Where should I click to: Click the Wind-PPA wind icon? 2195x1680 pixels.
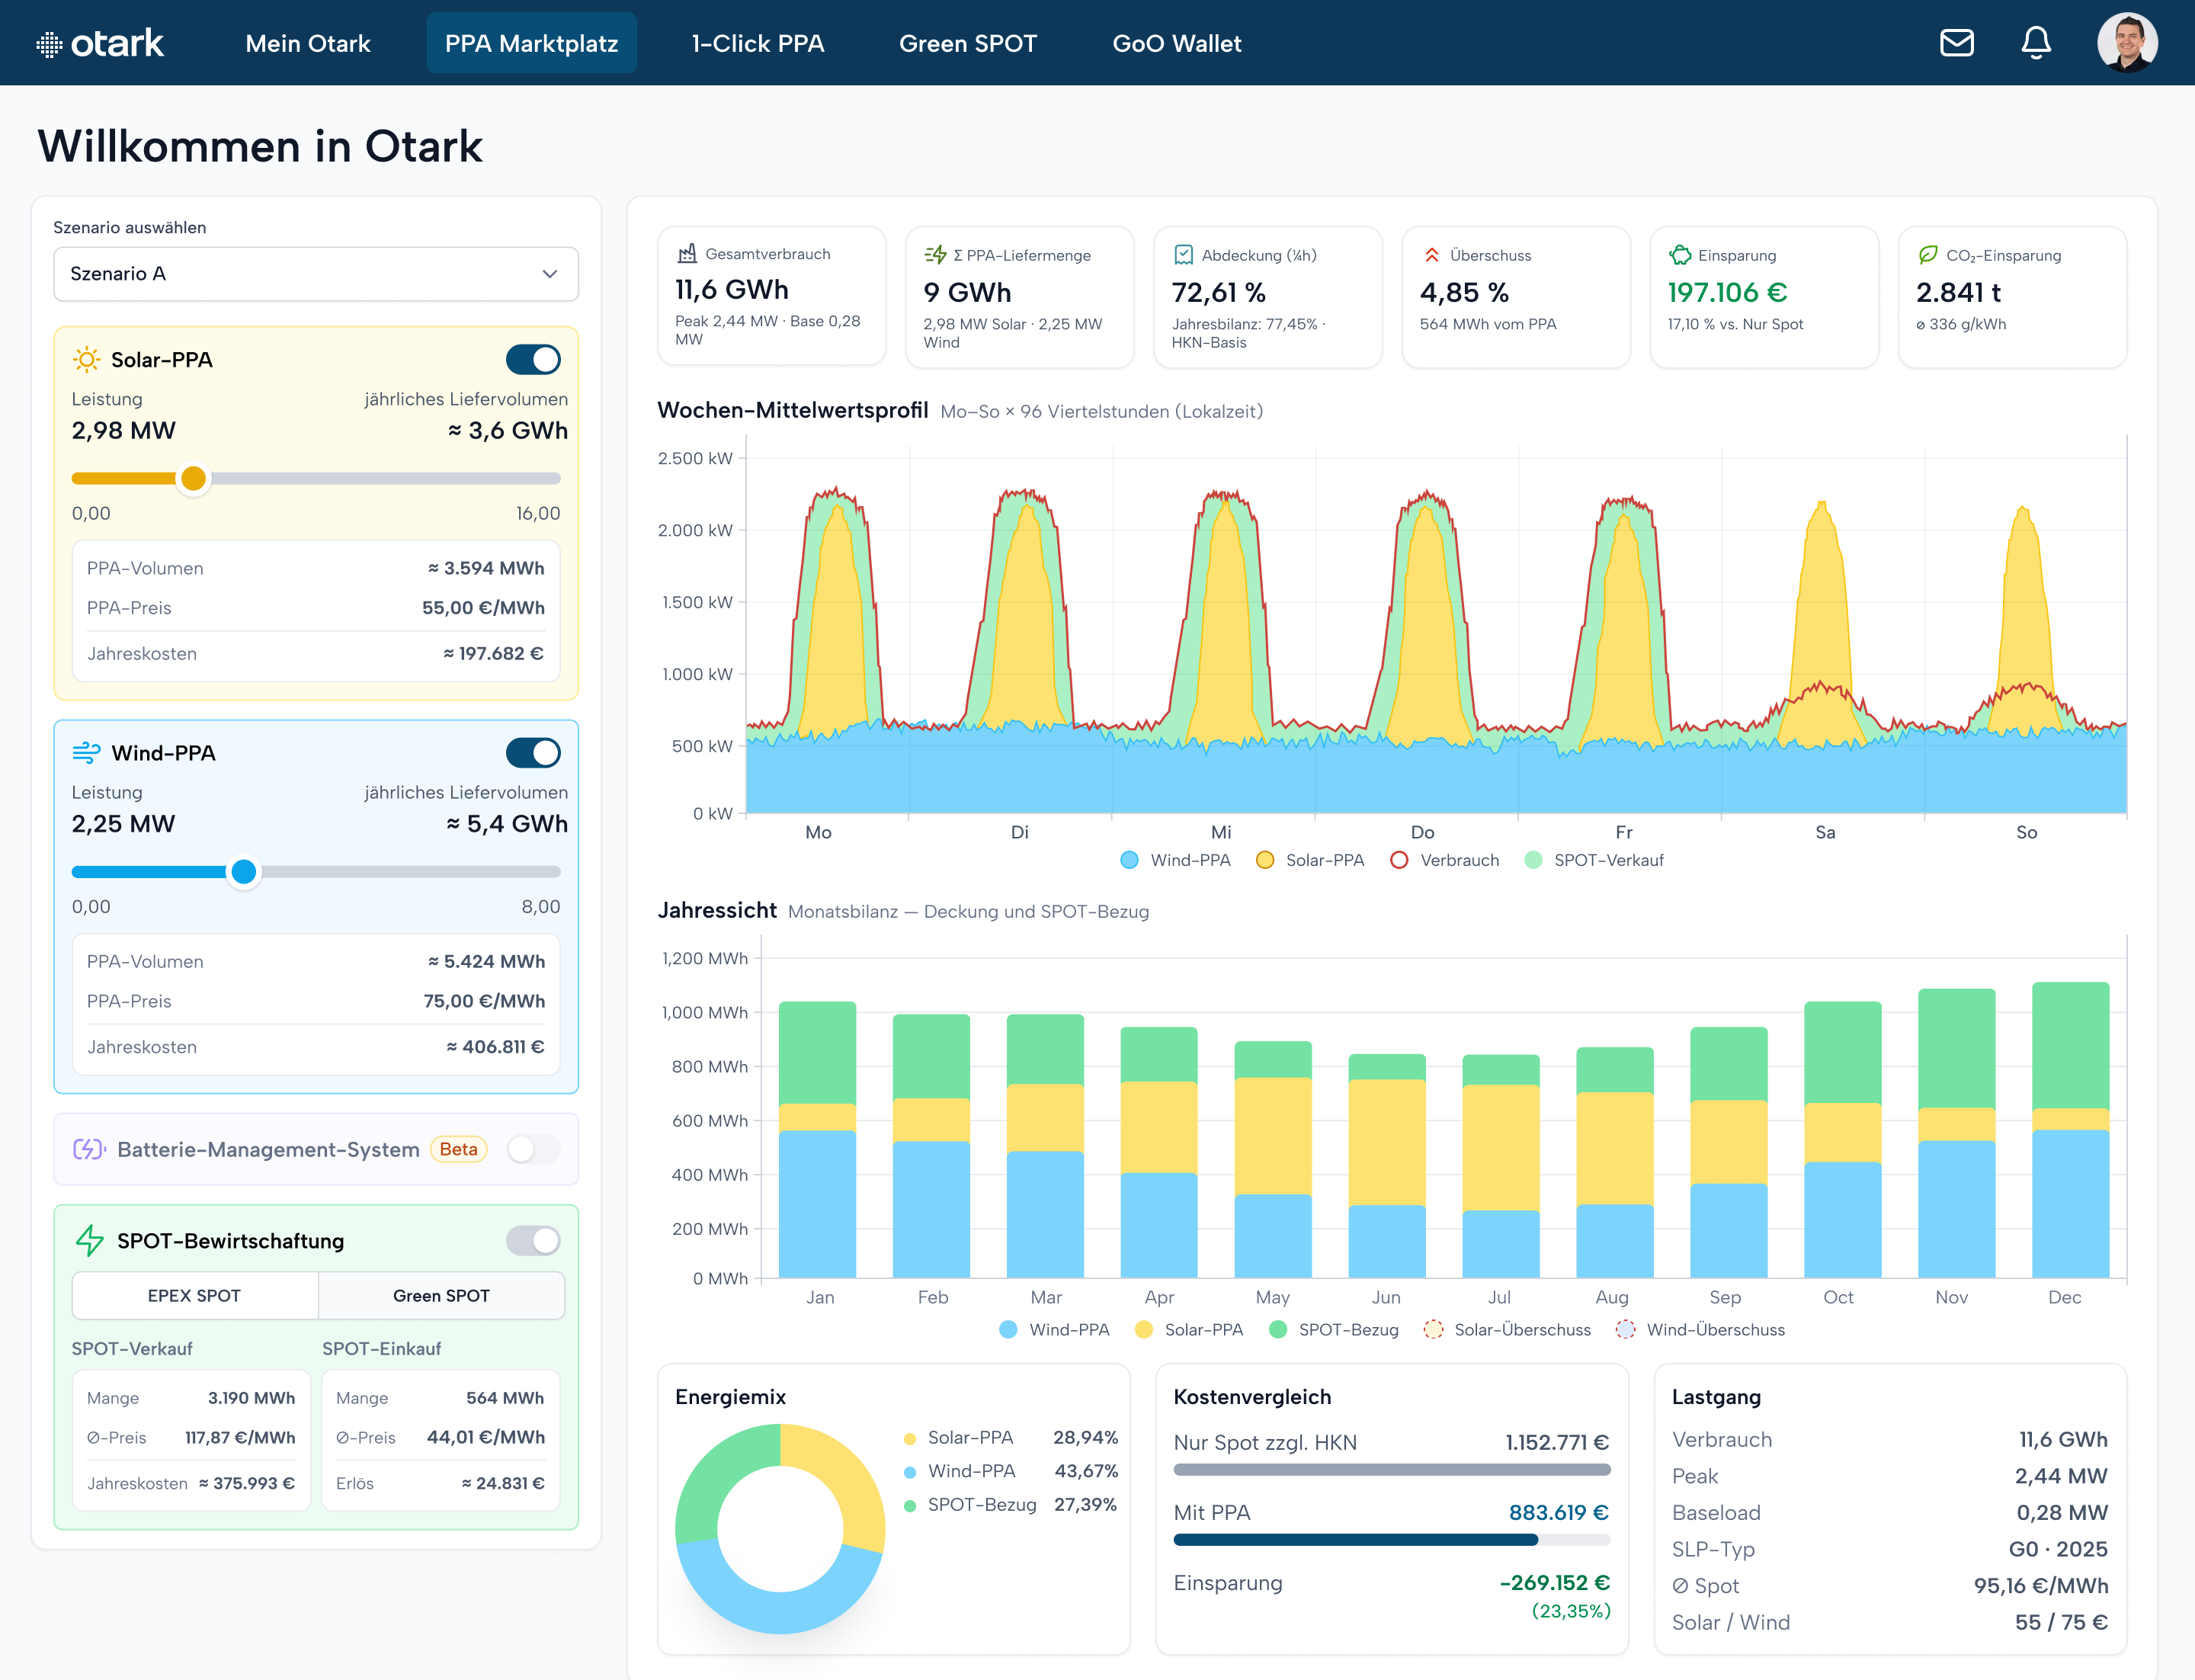(x=87, y=753)
